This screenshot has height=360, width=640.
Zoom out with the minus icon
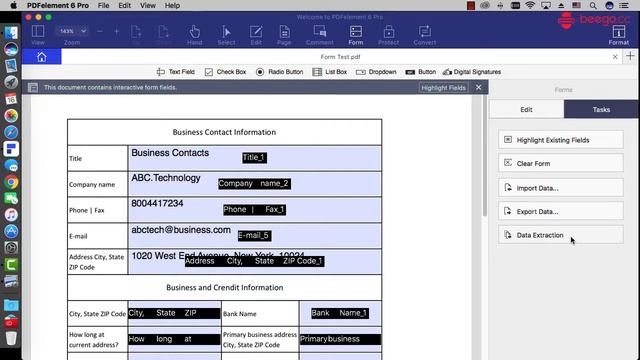point(100,31)
